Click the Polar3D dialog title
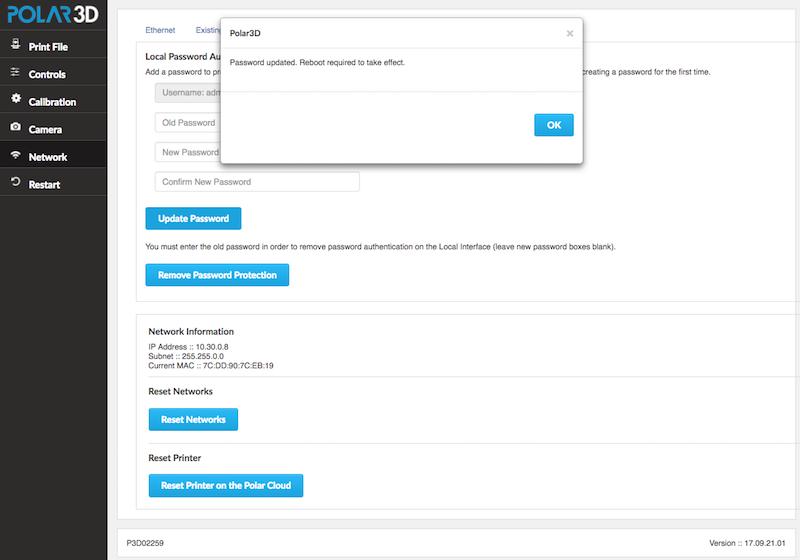This screenshot has width=800, height=560. (x=245, y=33)
